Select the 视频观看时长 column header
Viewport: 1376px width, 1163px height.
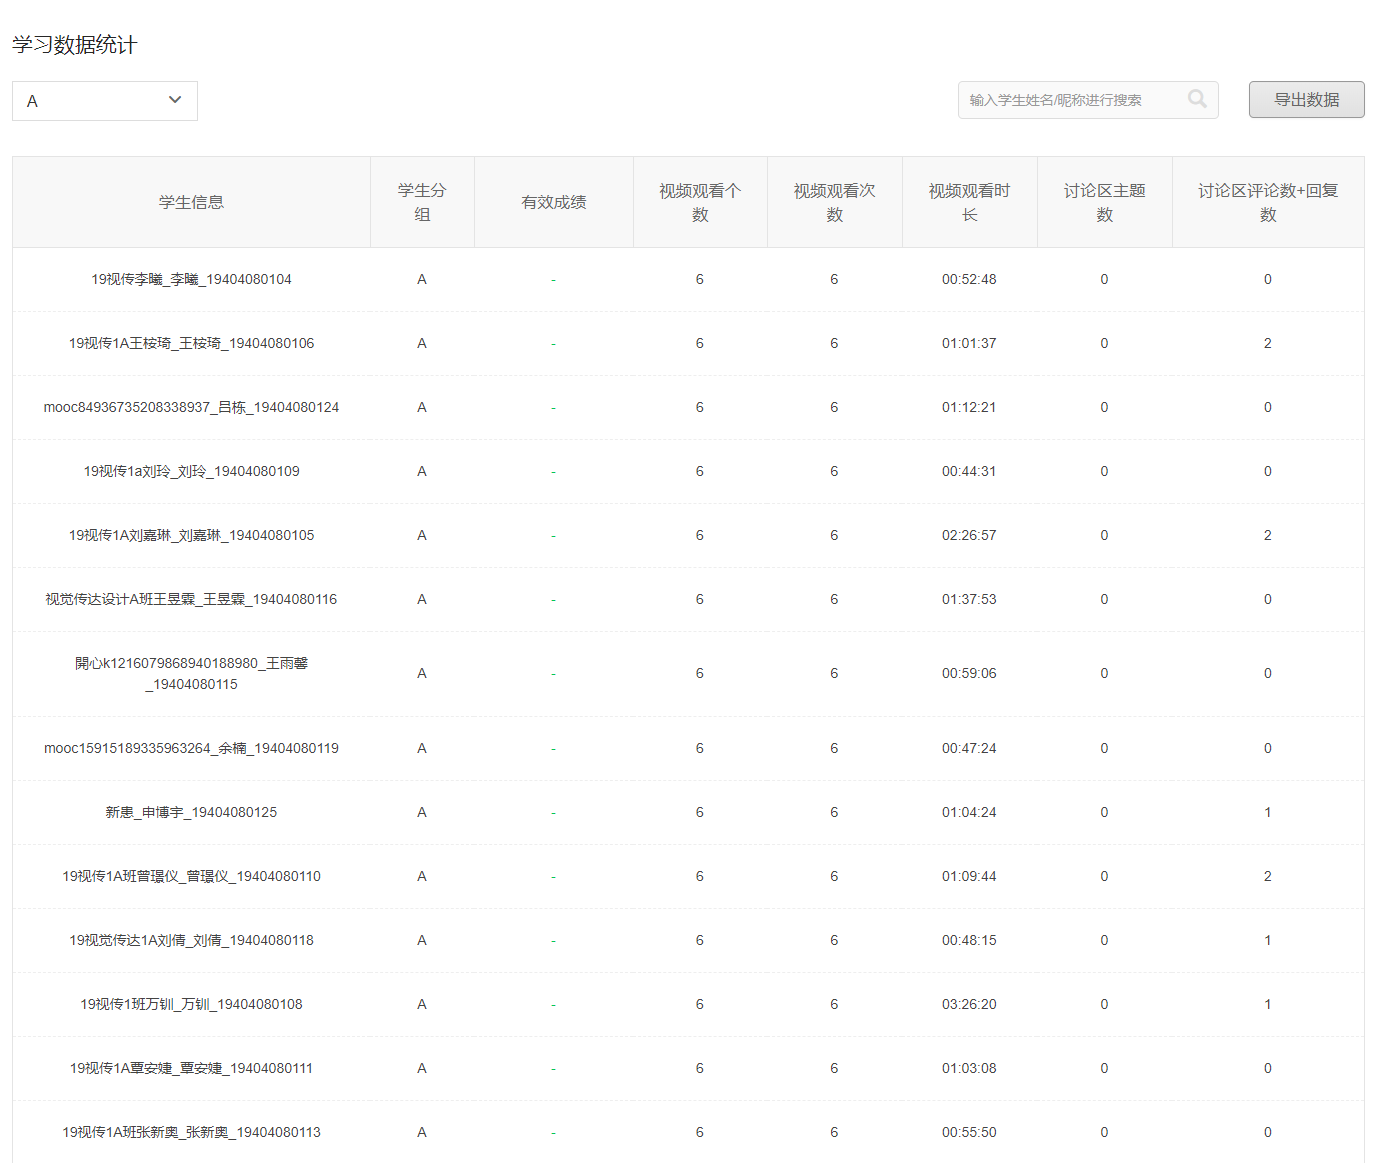[x=969, y=202]
